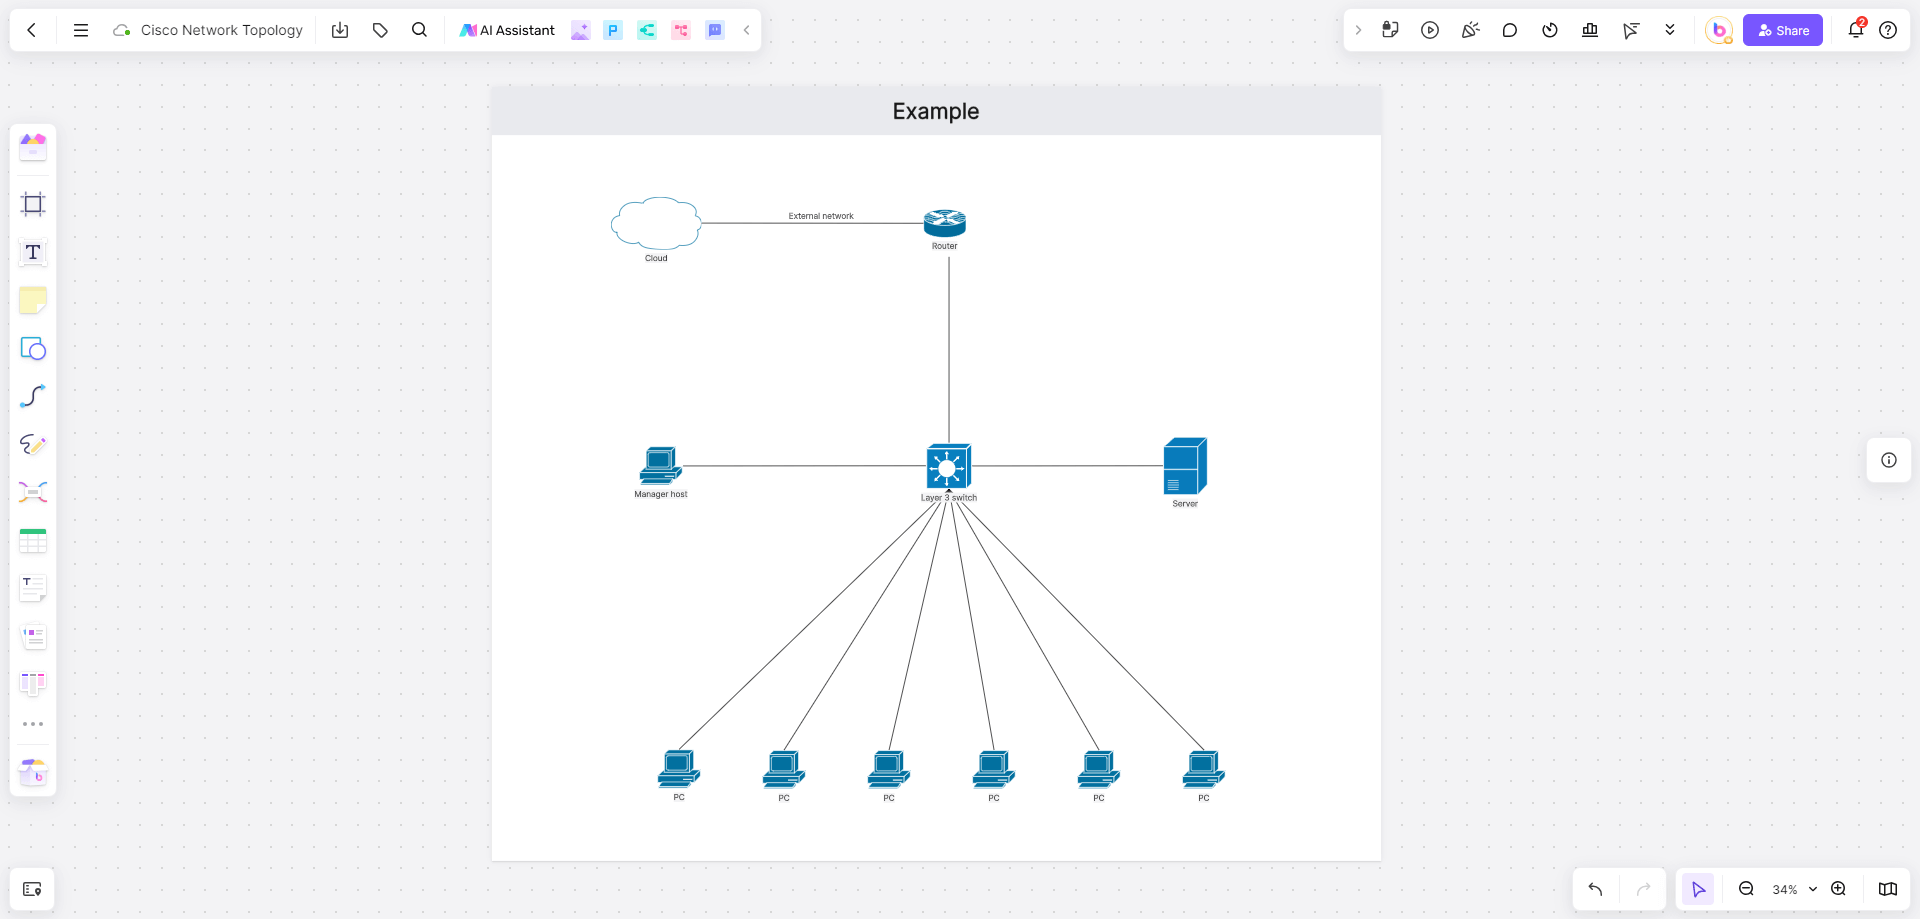Open the voting icon

coord(1590,30)
